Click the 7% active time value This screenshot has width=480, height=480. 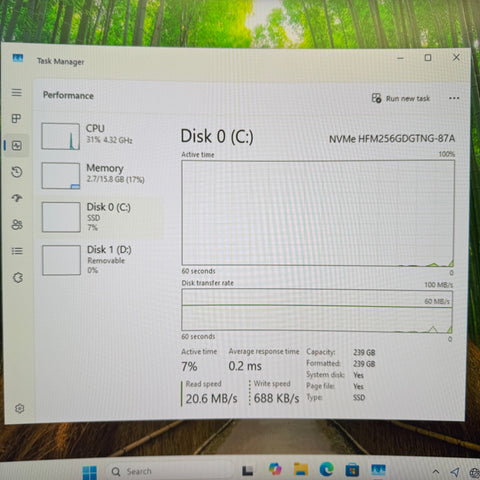pyautogui.click(x=189, y=367)
